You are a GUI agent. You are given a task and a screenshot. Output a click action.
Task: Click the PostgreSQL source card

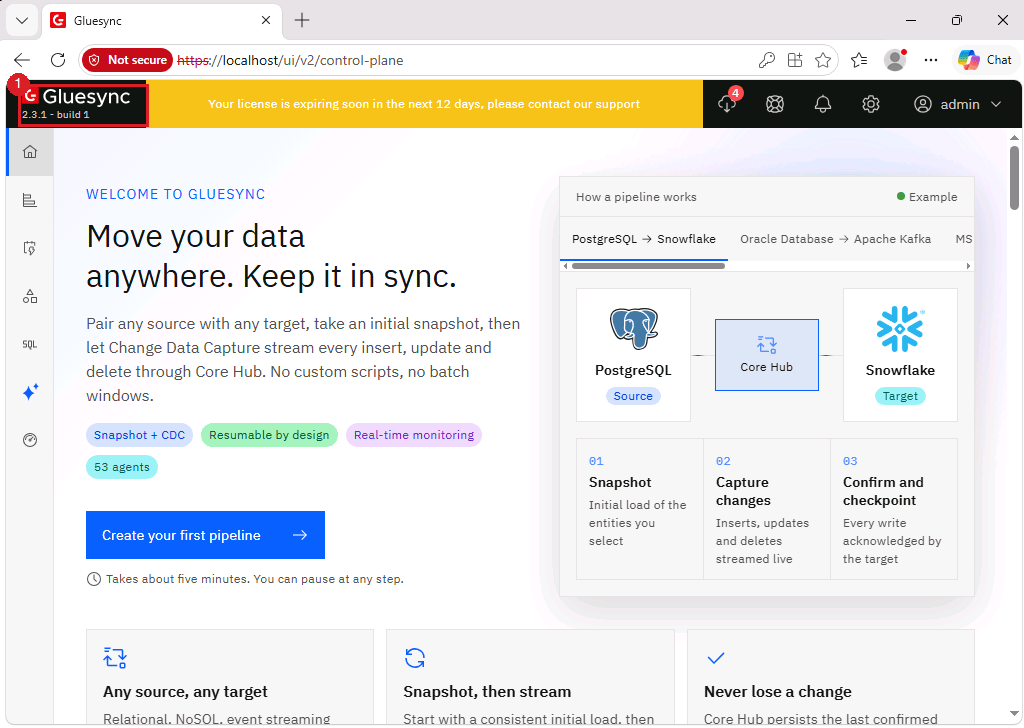pyautogui.click(x=633, y=355)
